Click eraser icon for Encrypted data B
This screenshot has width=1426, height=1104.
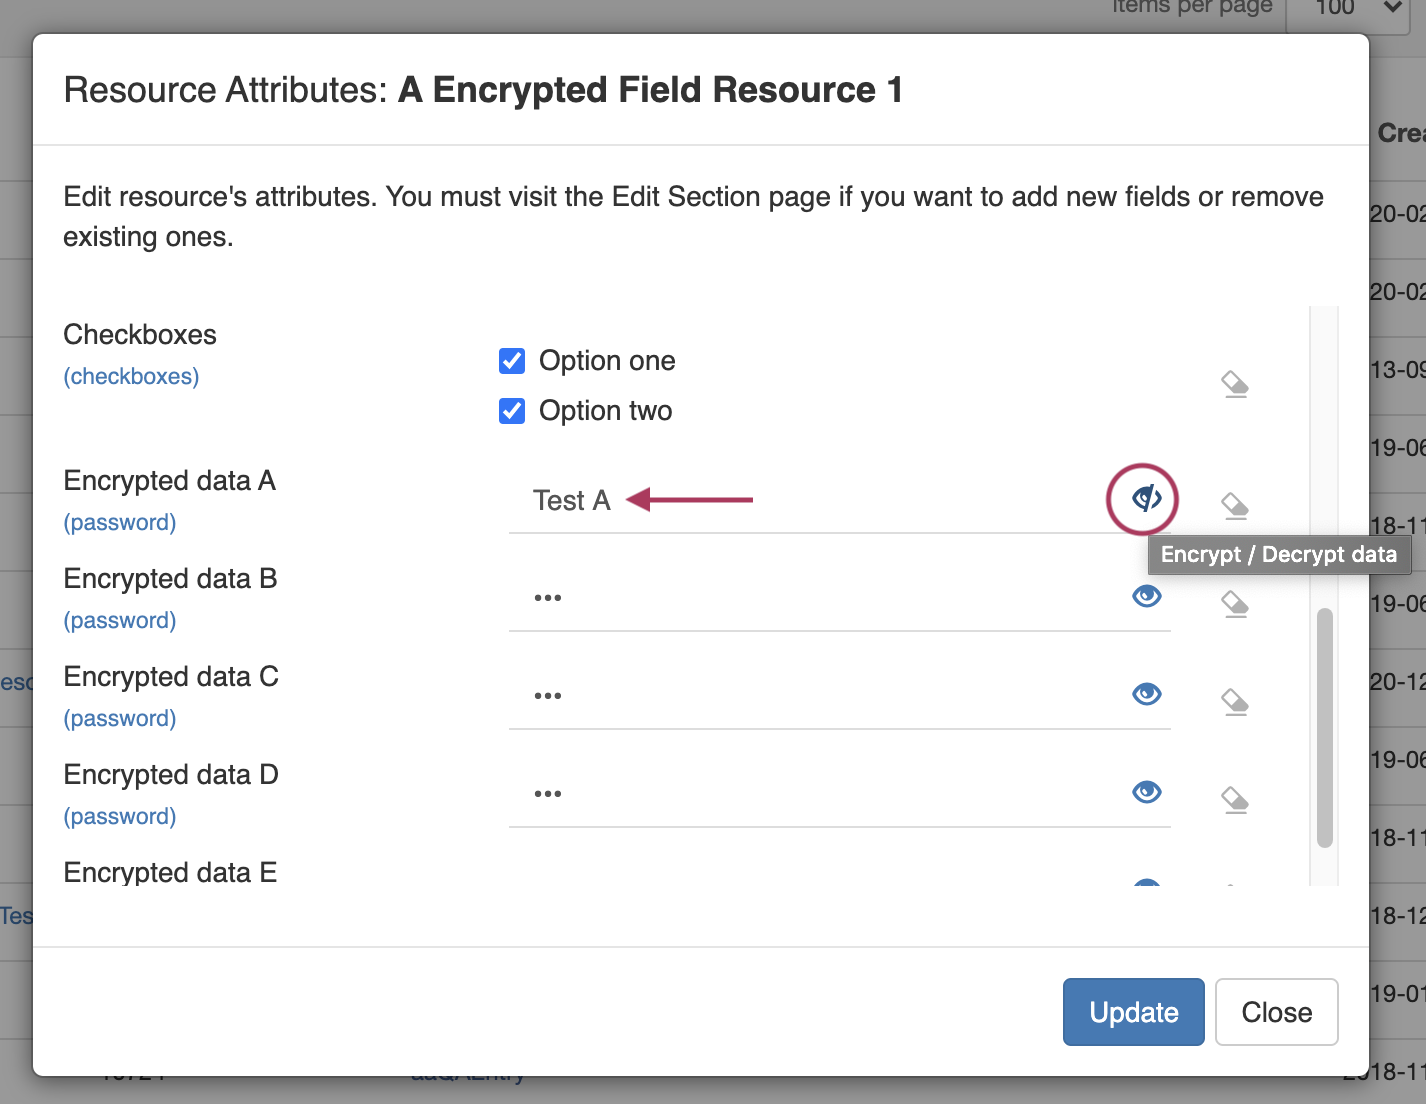click(1235, 604)
